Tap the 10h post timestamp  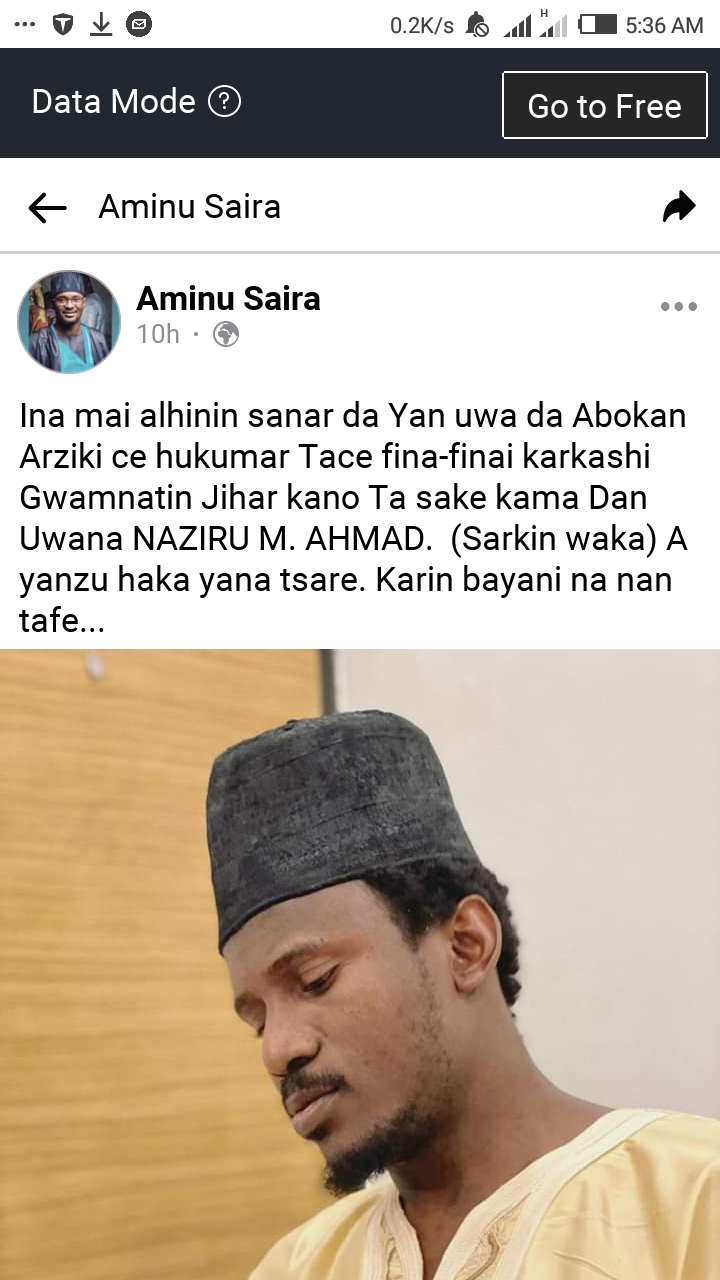pos(158,335)
